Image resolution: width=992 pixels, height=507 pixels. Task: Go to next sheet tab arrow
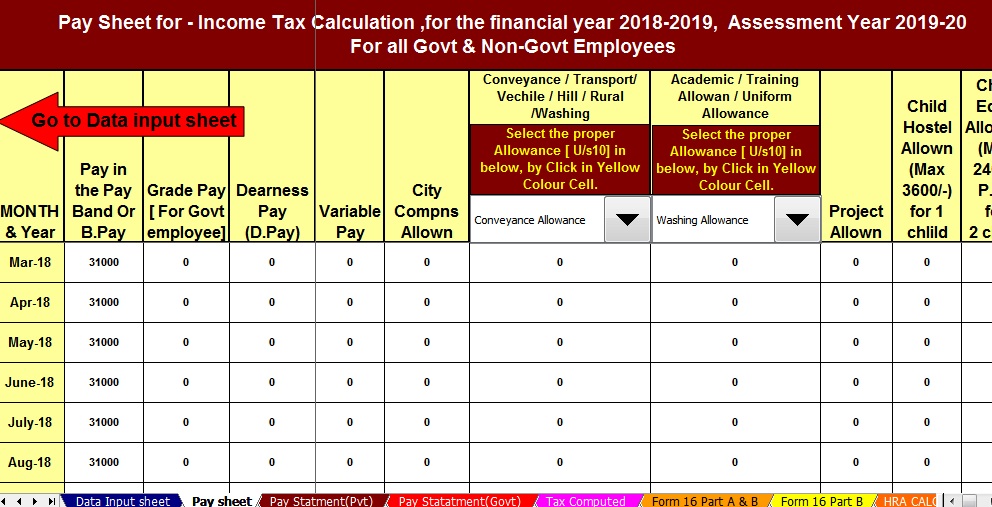35,501
